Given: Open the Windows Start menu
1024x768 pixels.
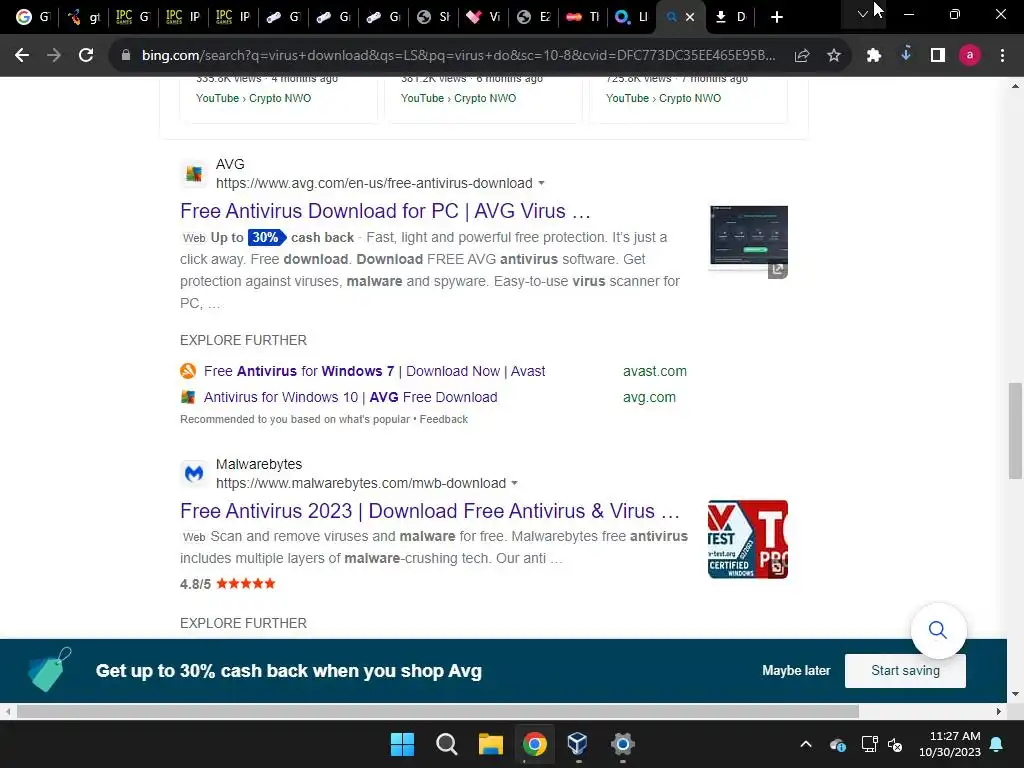Looking at the screenshot, I should pos(402,744).
